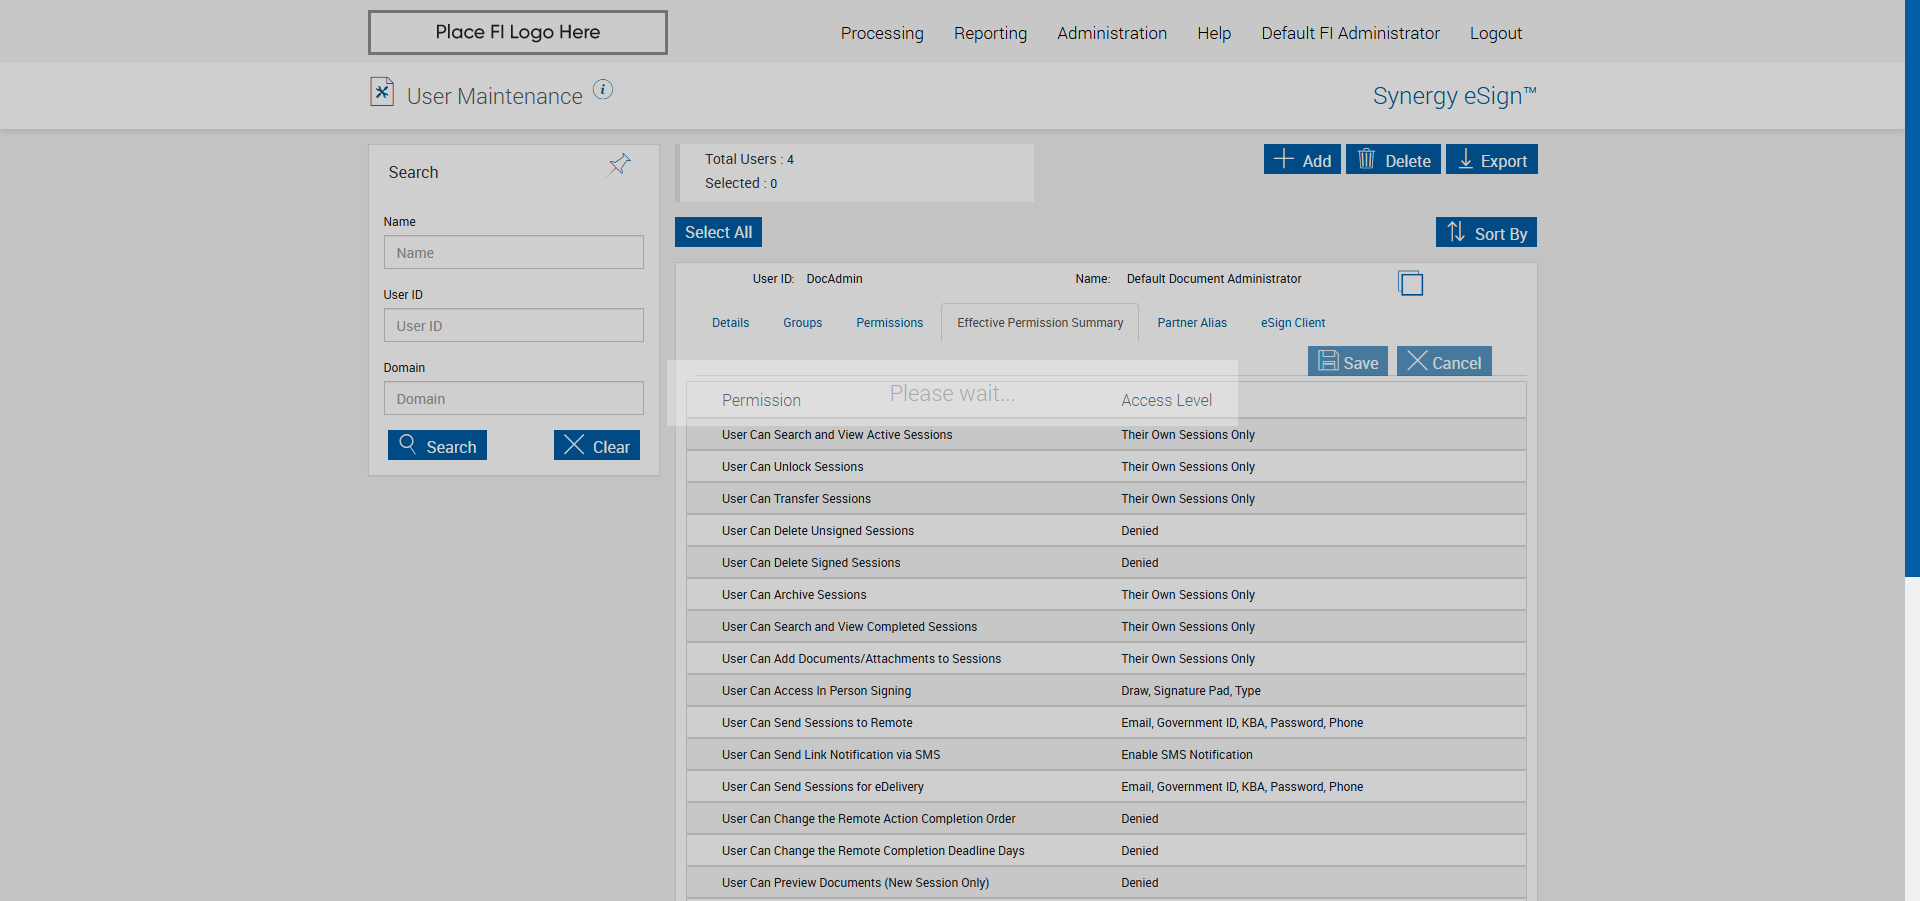Open the Help menu

1214,33
